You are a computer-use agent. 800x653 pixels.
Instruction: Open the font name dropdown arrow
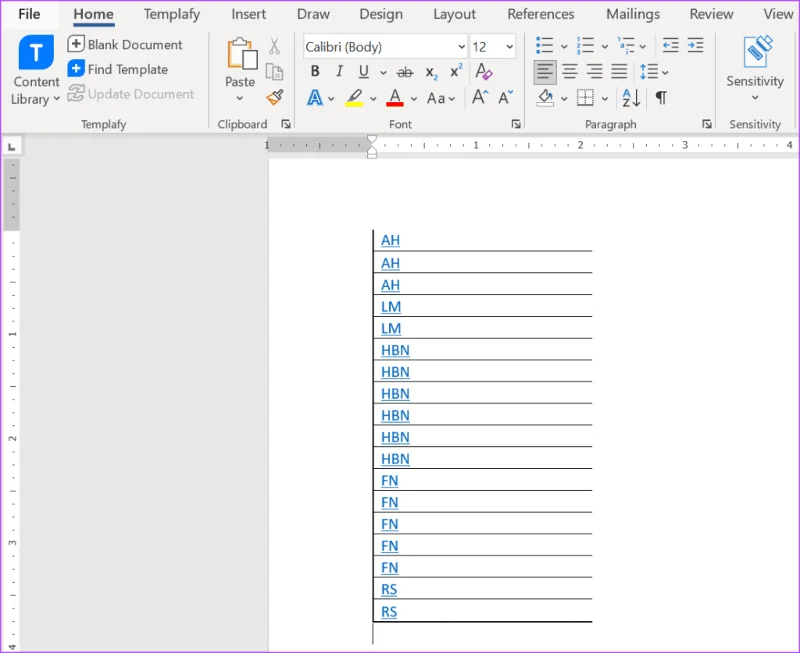click(461, 47)
